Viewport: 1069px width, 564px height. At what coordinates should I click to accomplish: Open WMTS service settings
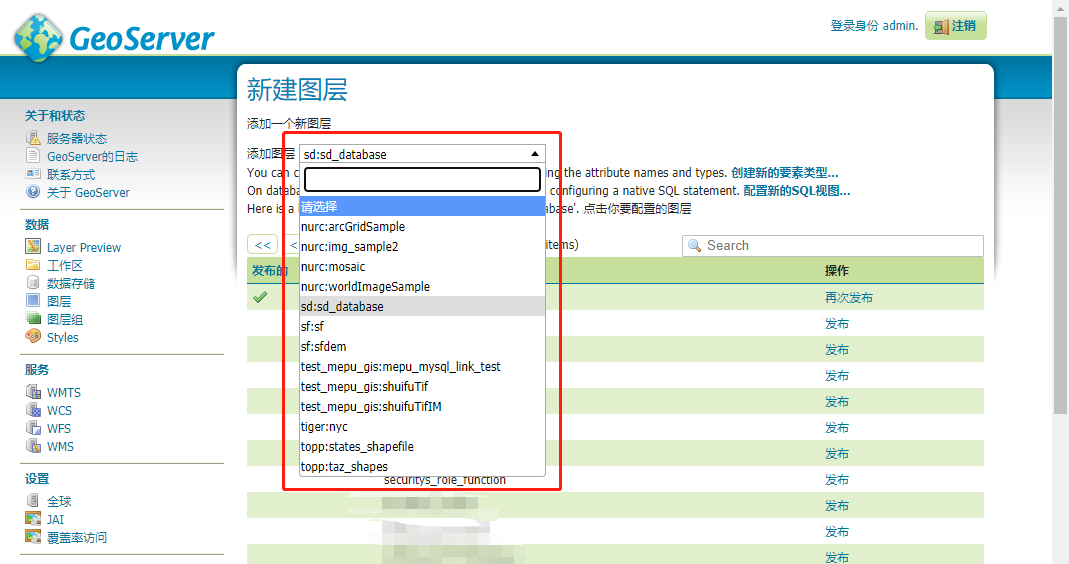pyautogui.click(x=63, y=393)
